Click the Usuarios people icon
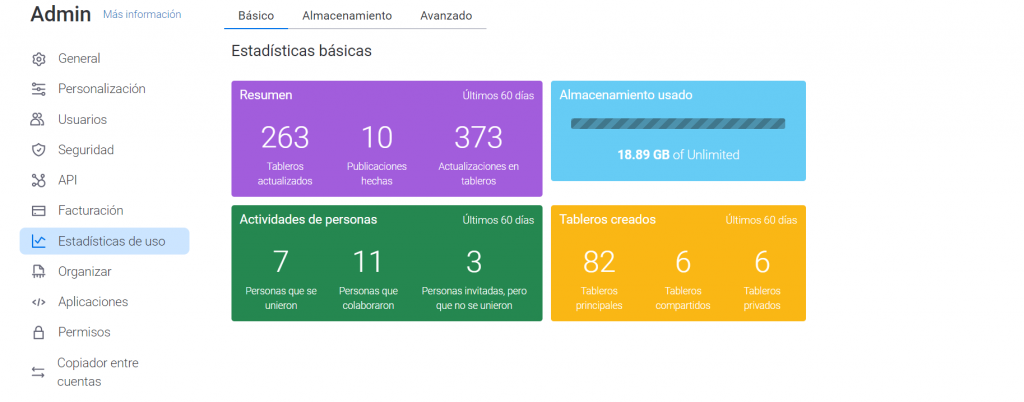Image resolution: width=1024 pixels, height=402 pixels. [x=38, y=120]
